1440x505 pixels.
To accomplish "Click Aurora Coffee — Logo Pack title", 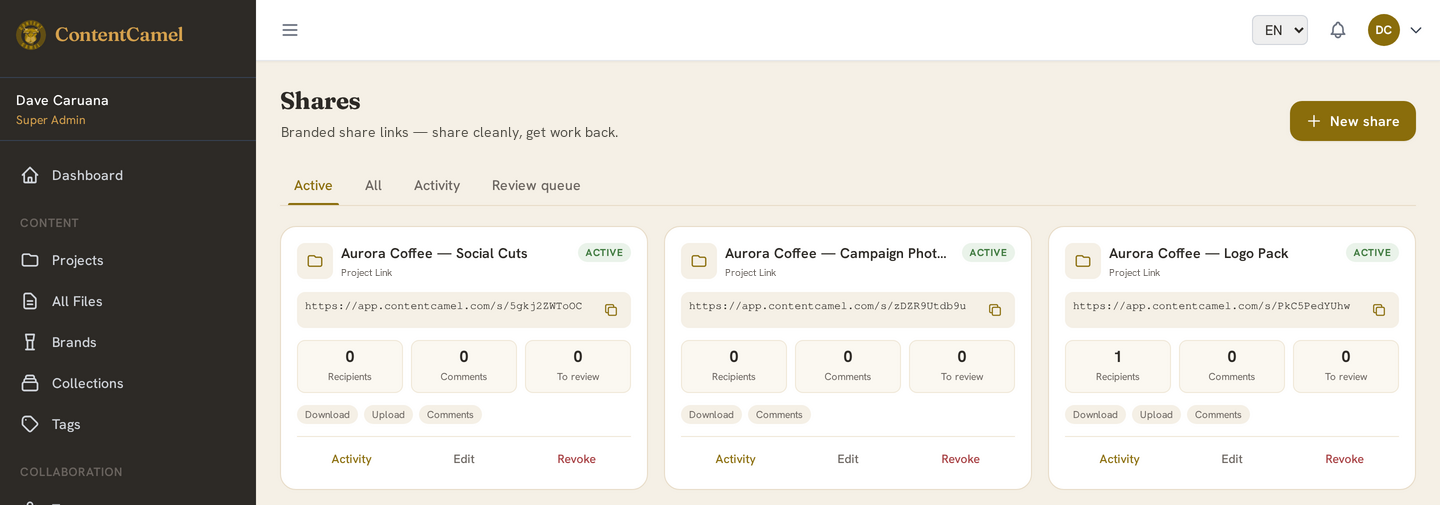I will coord(1198,253).
